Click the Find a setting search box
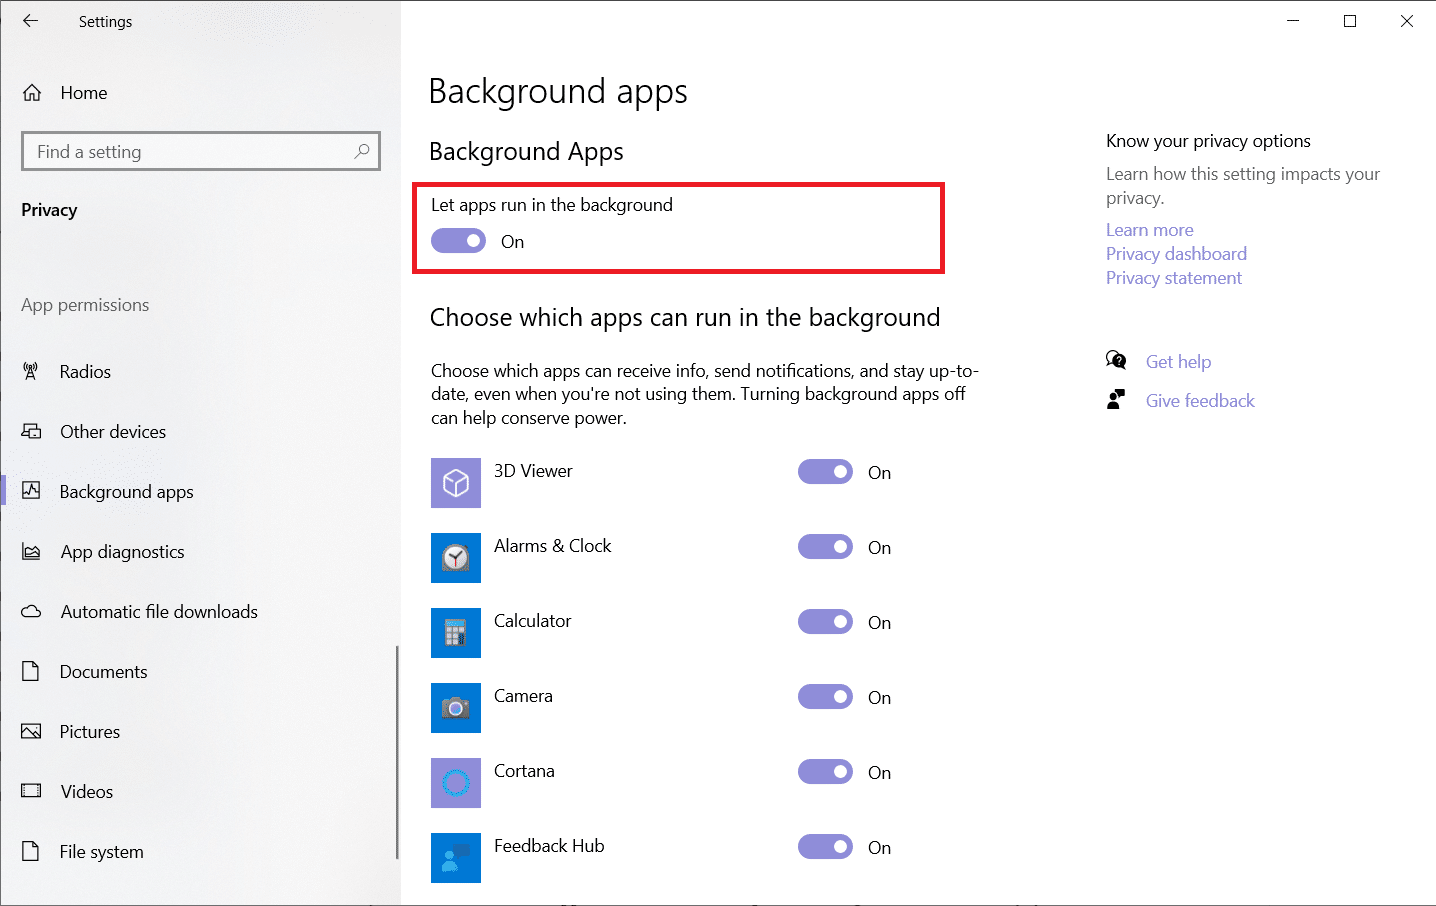 [190, 152]
